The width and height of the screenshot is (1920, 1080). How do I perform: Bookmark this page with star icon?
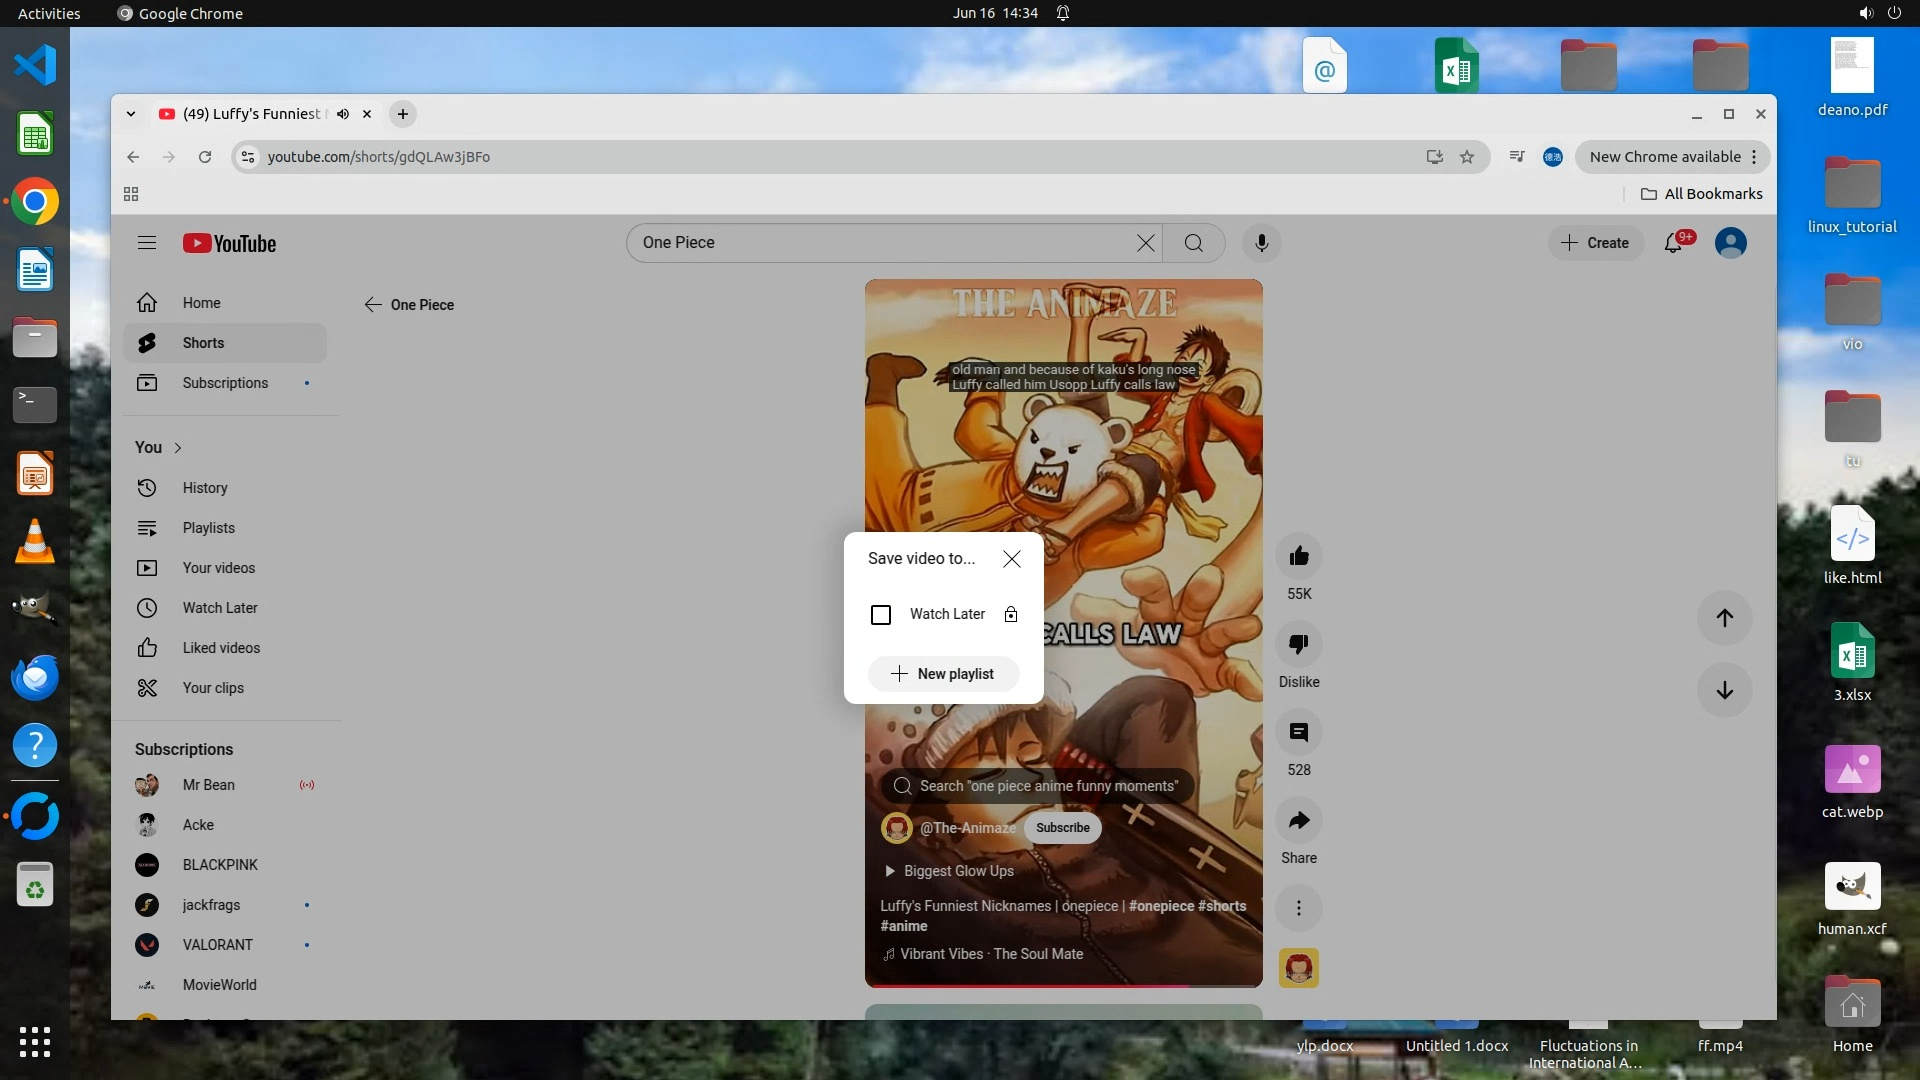[1467, 157]
